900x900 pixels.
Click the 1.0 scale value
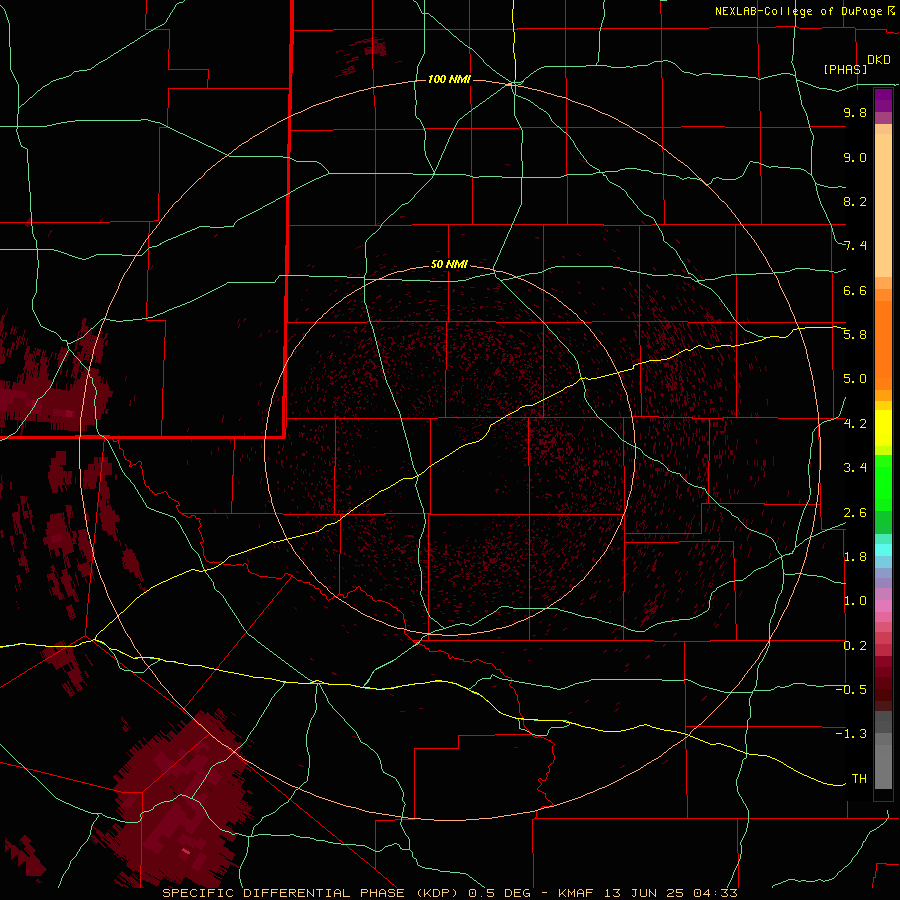click(x=855, y=601)
